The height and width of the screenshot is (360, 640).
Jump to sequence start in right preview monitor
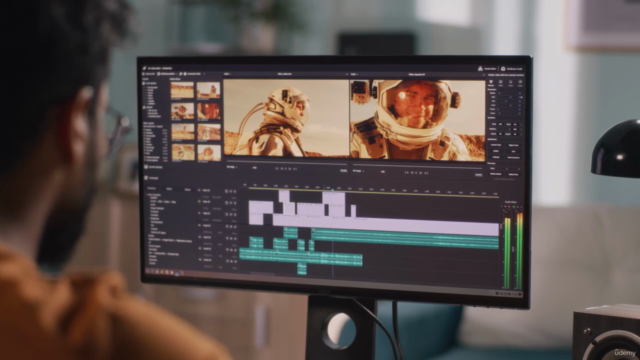point(407,173)
